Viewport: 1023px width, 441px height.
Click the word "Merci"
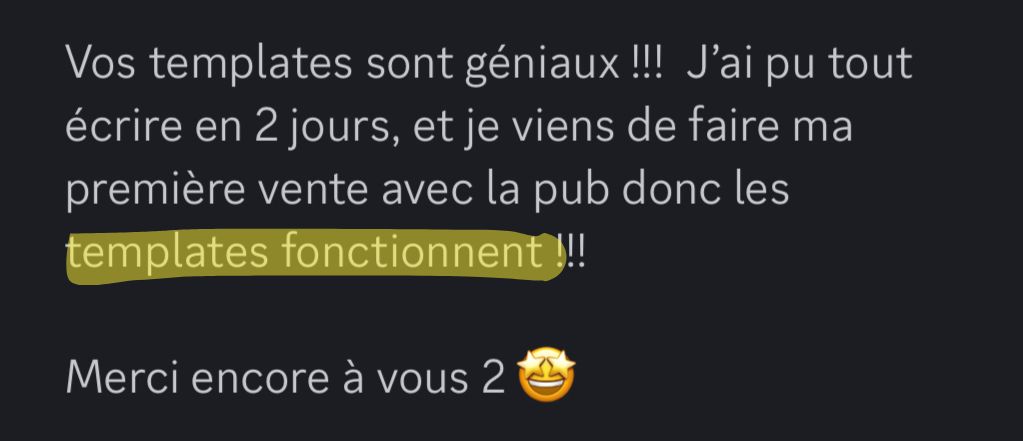point(123,377)
